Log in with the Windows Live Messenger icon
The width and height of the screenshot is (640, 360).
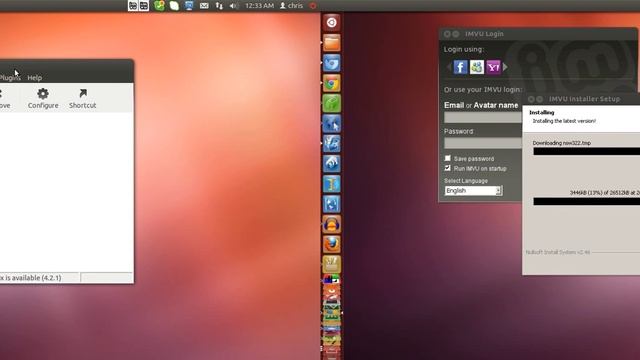tap(477, 67)
